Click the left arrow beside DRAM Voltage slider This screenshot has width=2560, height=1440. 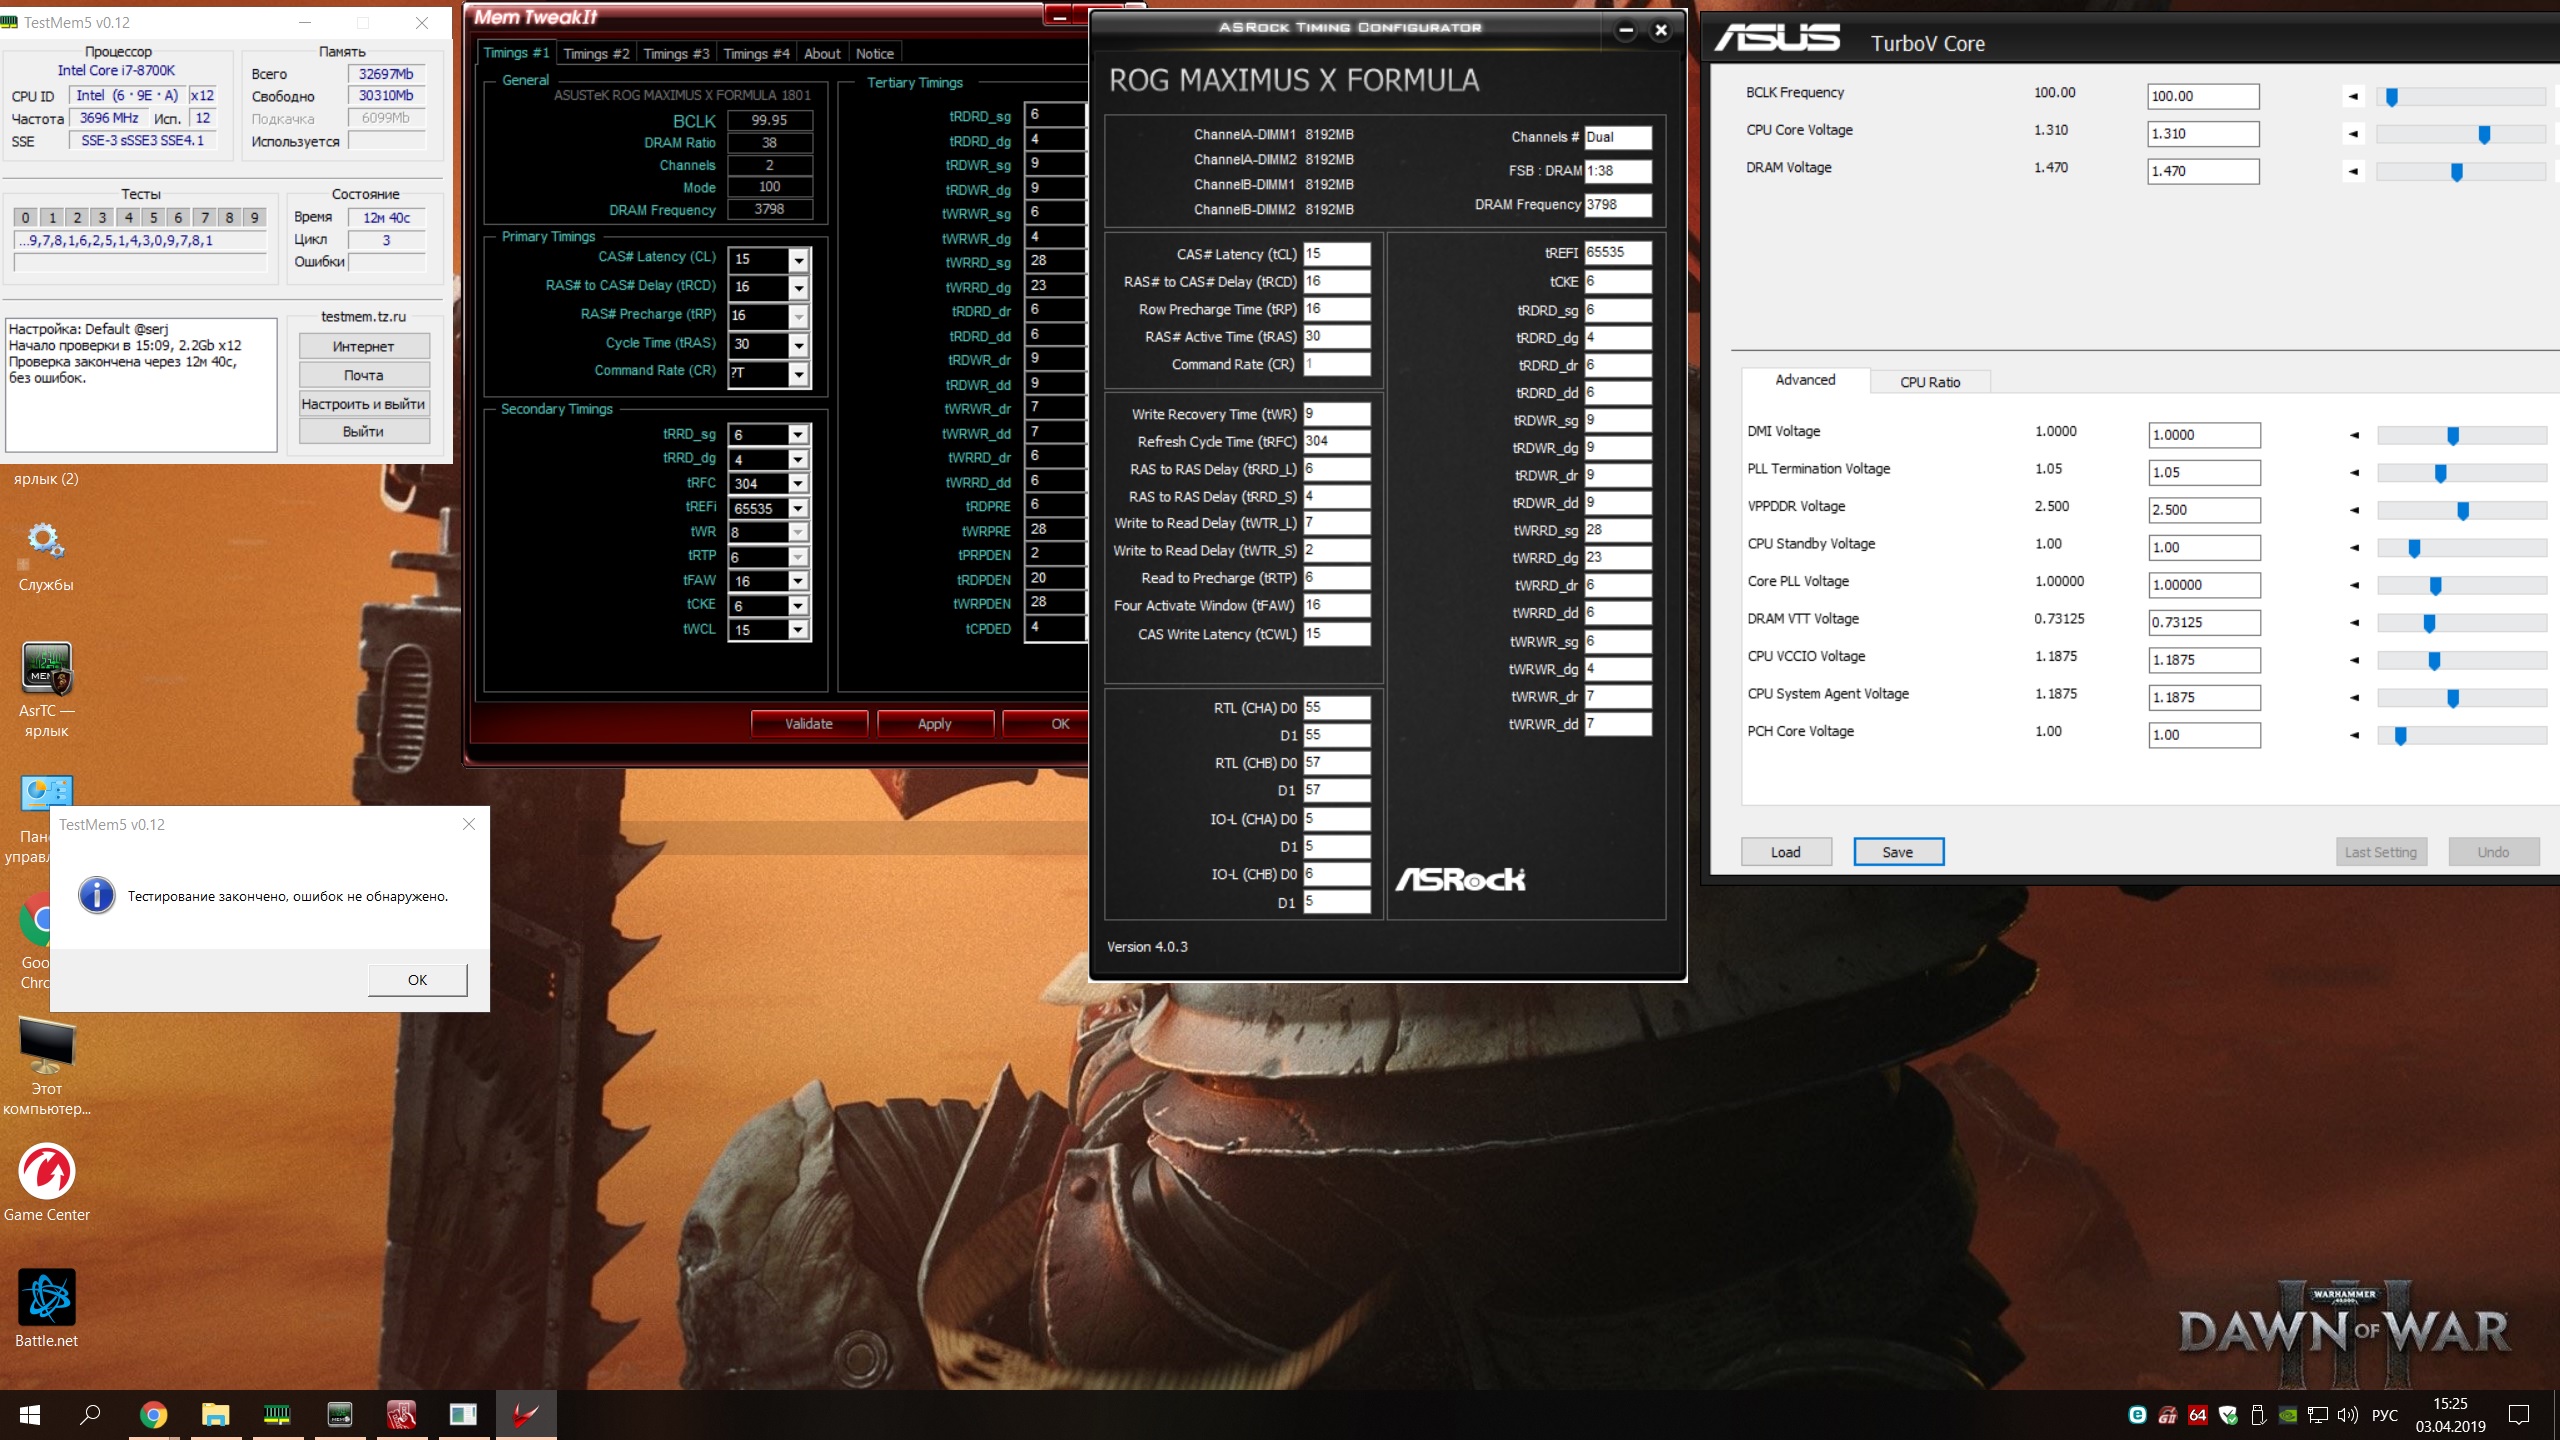pos(2353,172)
